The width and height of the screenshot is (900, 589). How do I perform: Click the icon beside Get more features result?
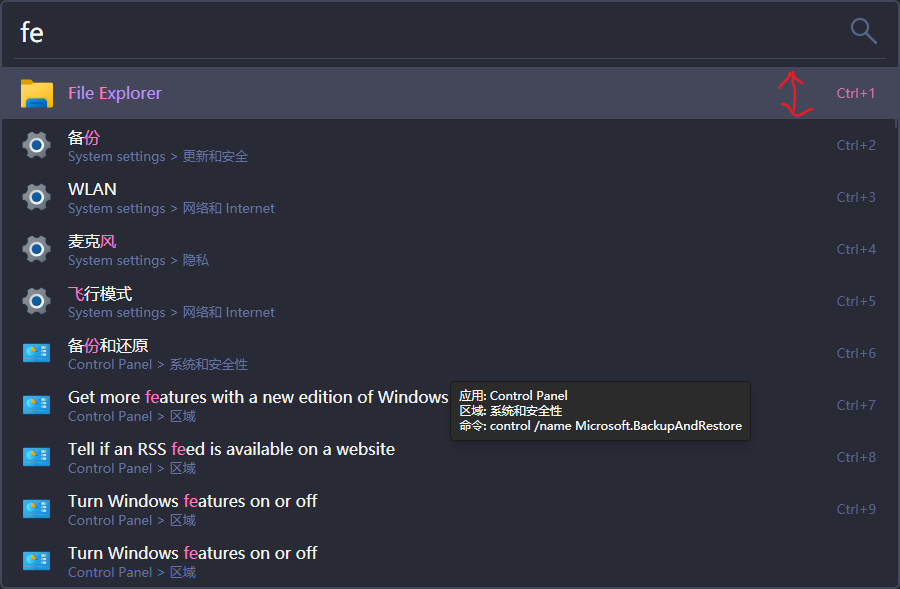36,405
